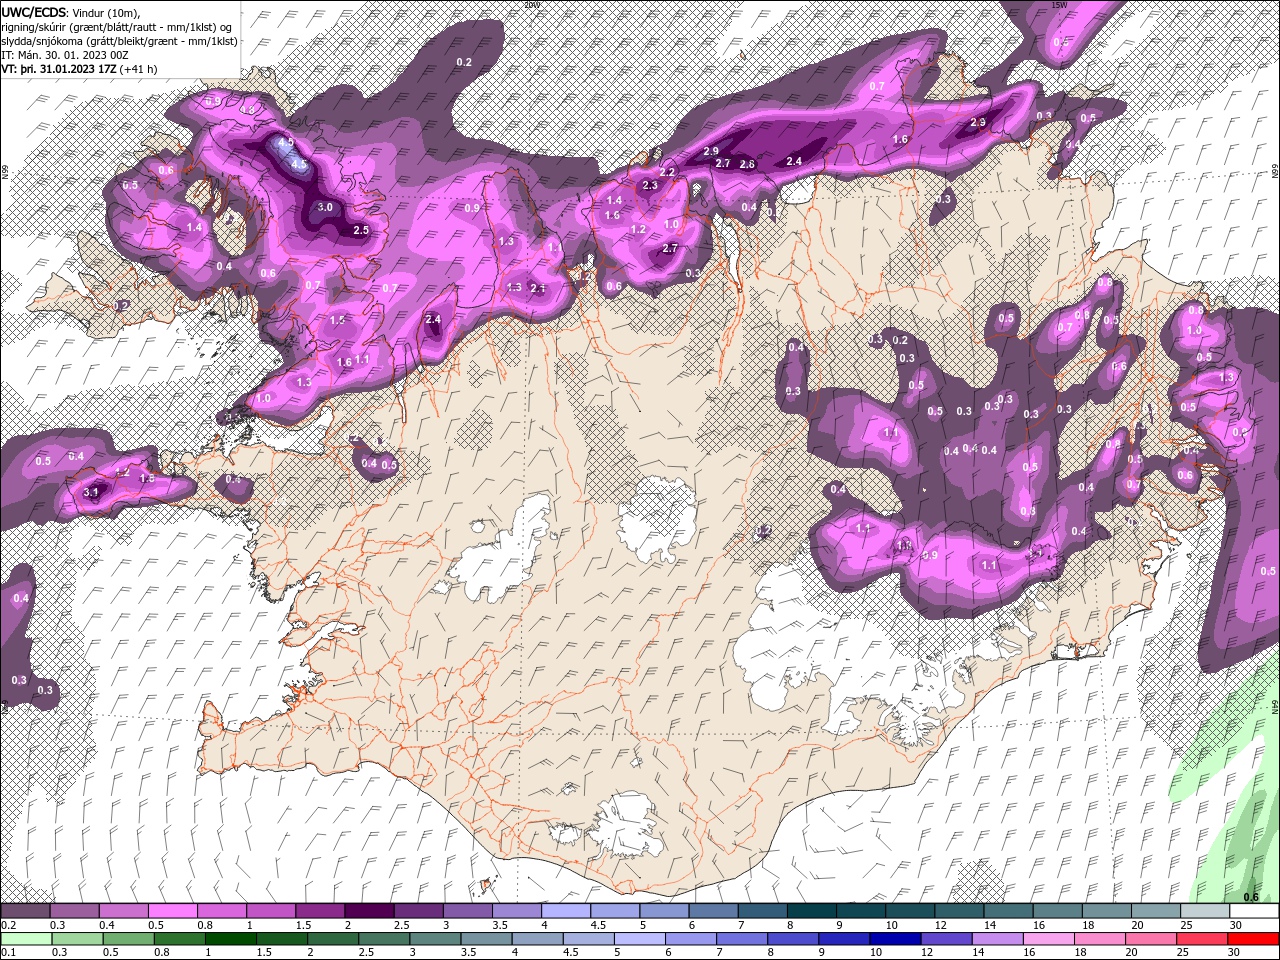Select the medium green 0.5–0.8 rain swatch
Image resolution: width=1280 pixels, height=960 pixels.
tap(128, 939)
